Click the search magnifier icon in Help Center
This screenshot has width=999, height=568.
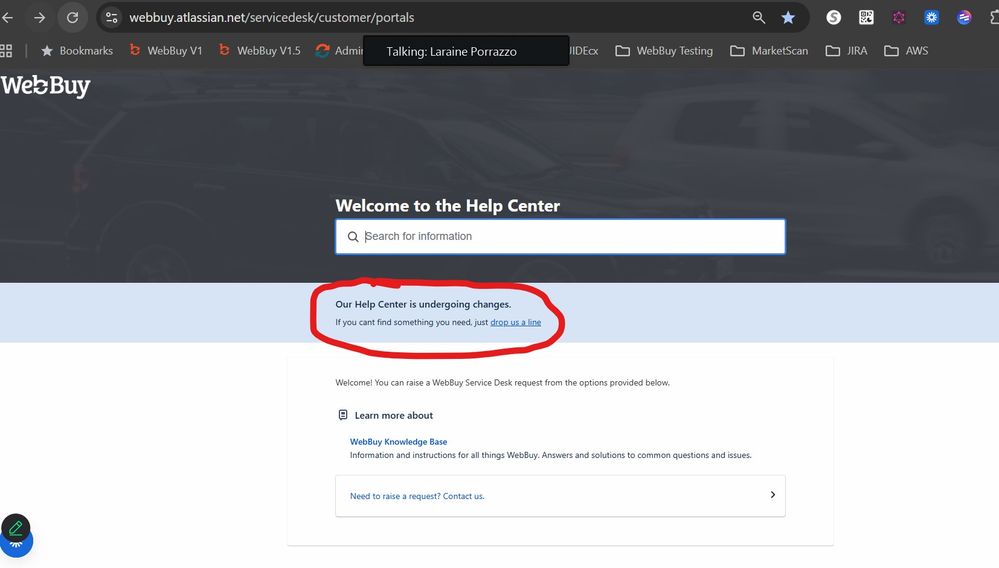(352, 237)
